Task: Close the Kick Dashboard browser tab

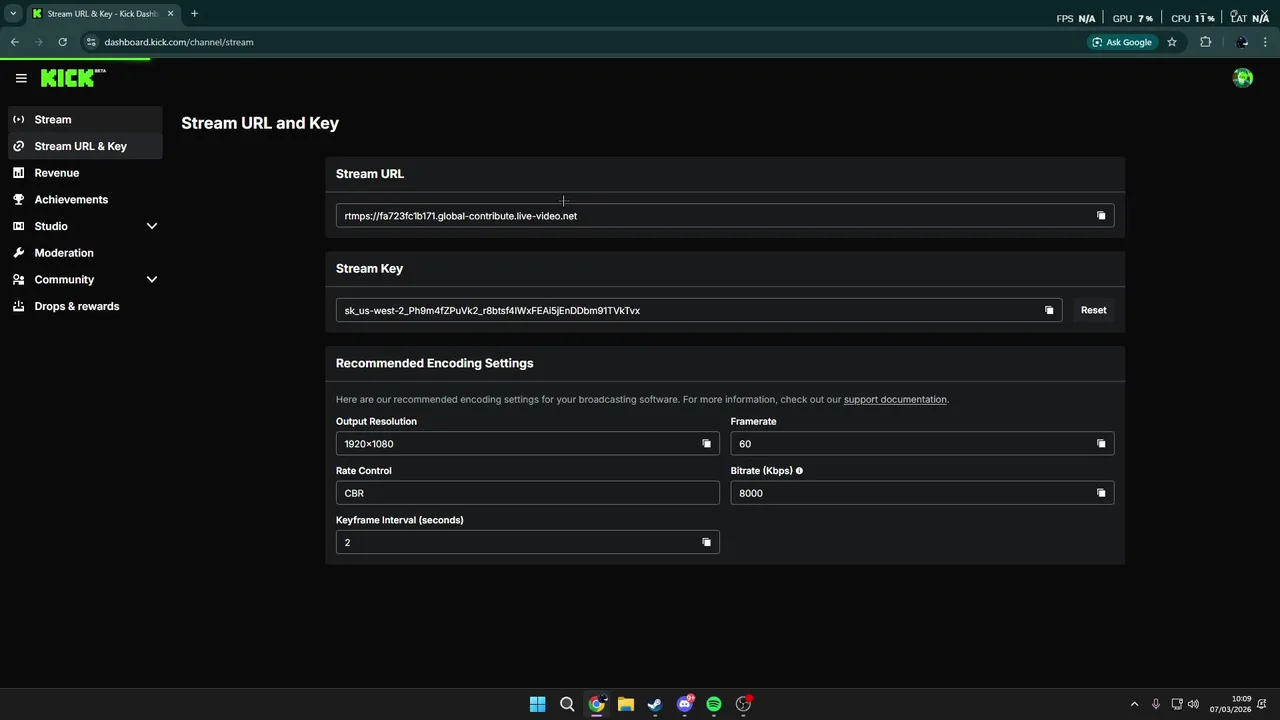Action: pyautogui.click(x=169, y=14)
